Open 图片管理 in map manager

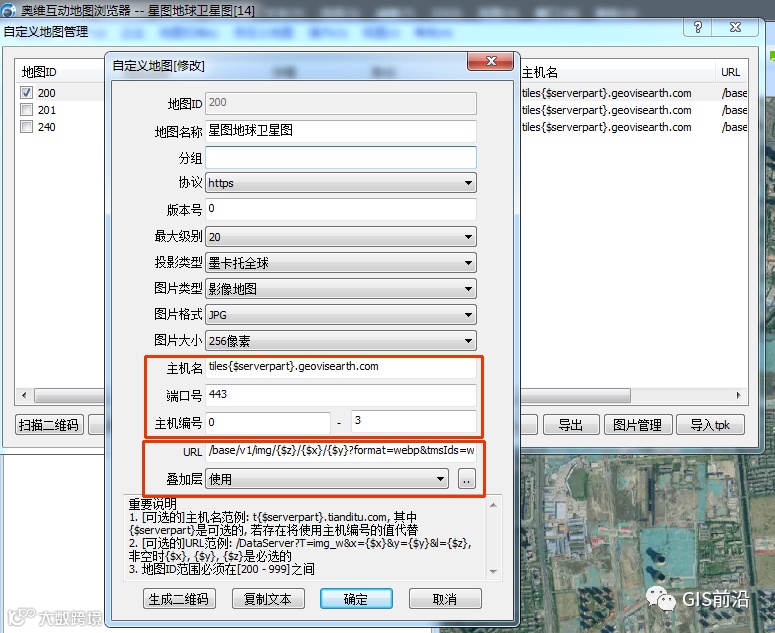click(x=638, y=424)
